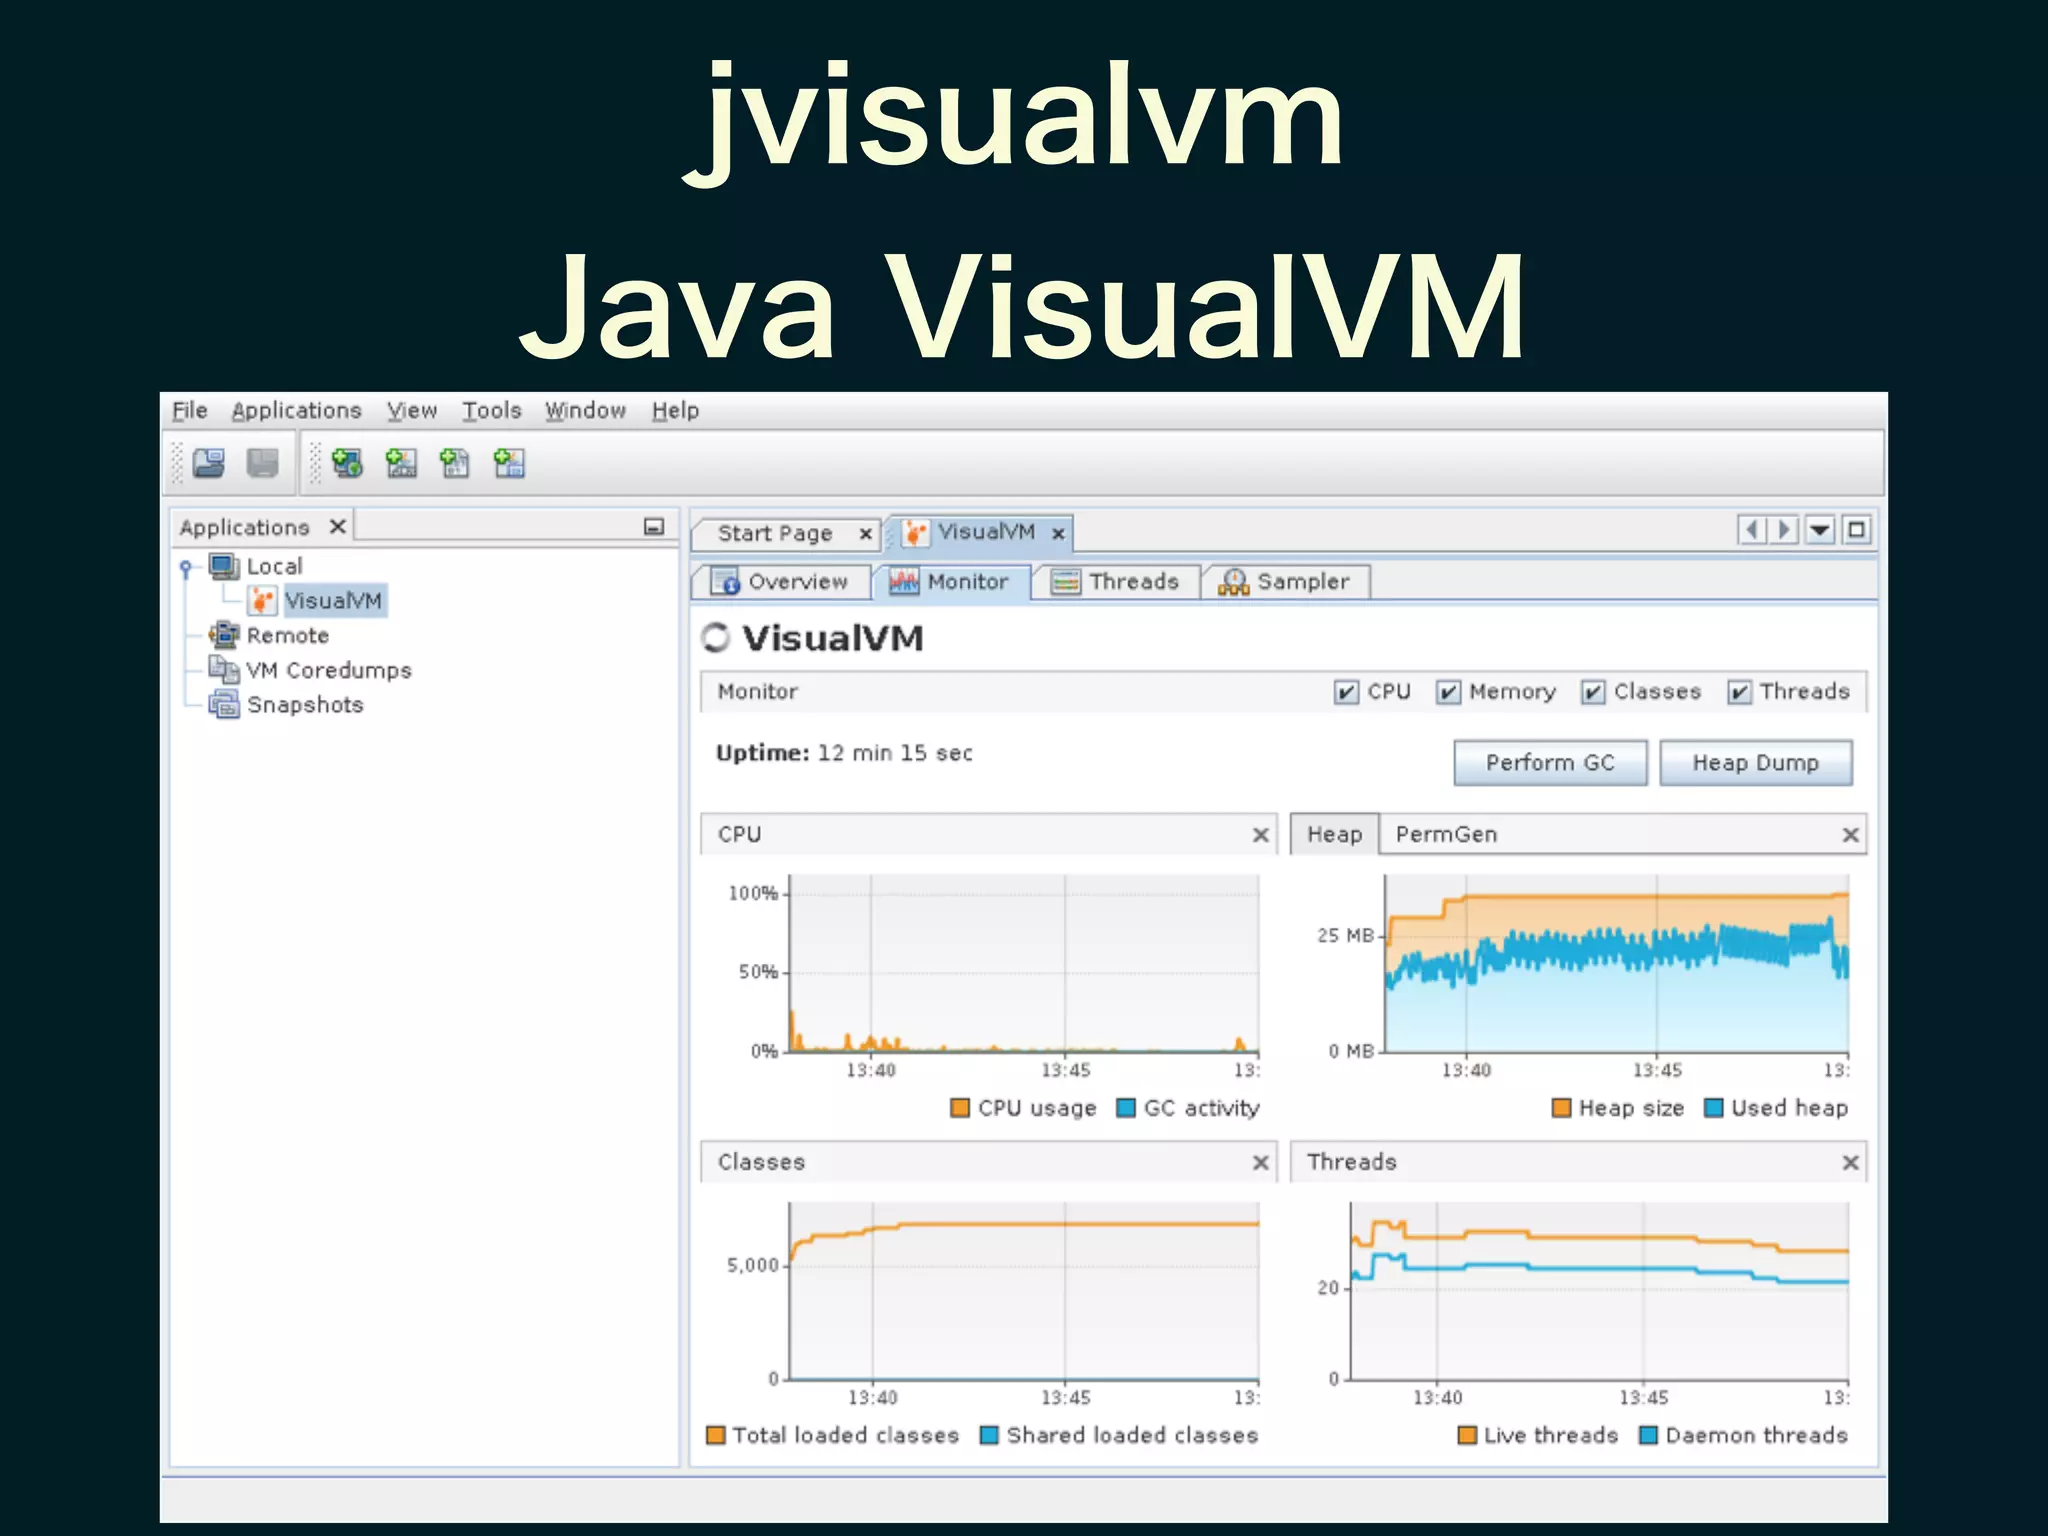The height and width of the screenshot is (1536, 2048).
Task: Click the Load Snapshot toolbar icon
Action: click(x=209, y=463)
